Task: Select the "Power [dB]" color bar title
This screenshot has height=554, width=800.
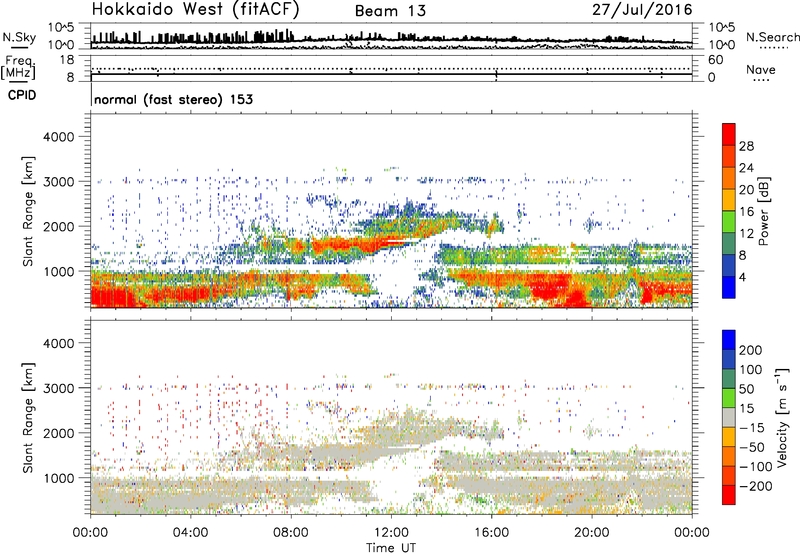Action: tap(763, 211)
